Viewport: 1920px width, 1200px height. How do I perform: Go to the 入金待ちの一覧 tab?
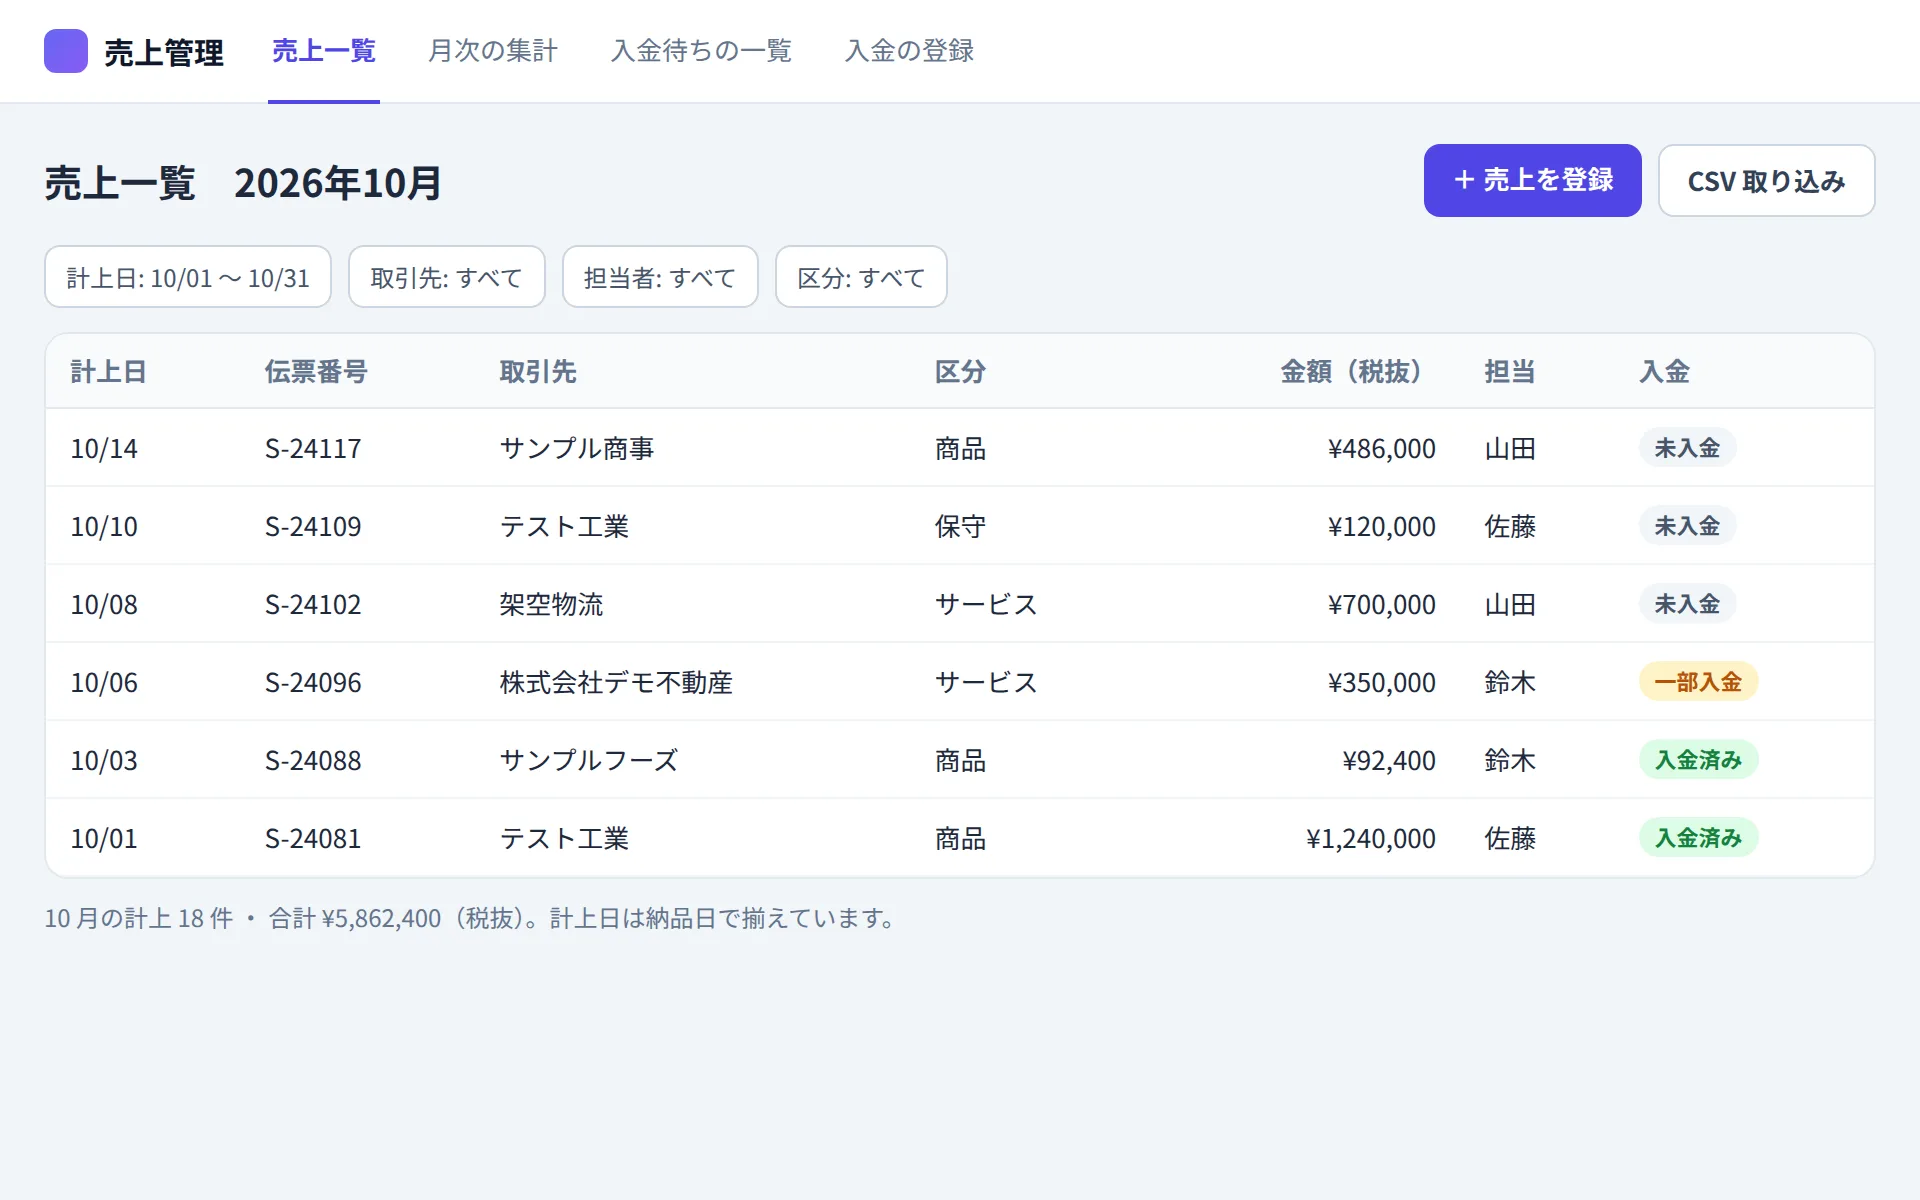pos(701,51)
